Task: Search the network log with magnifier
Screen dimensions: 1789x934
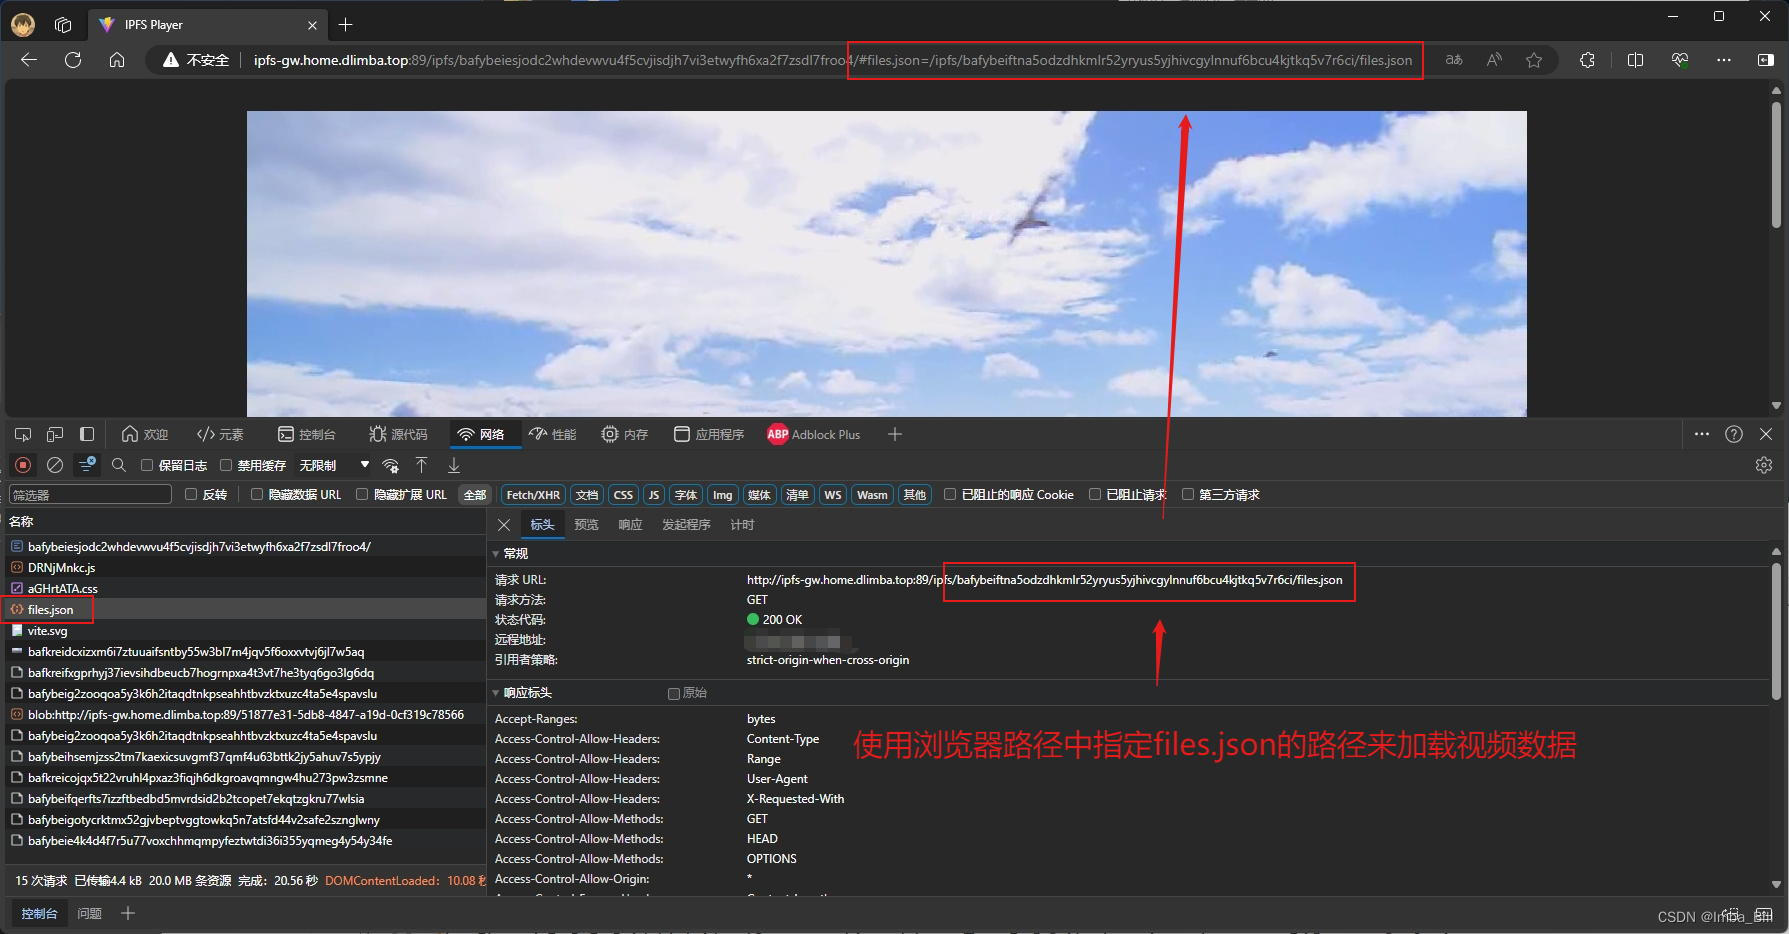Action: pyautogui.click(x=119, y=465)
